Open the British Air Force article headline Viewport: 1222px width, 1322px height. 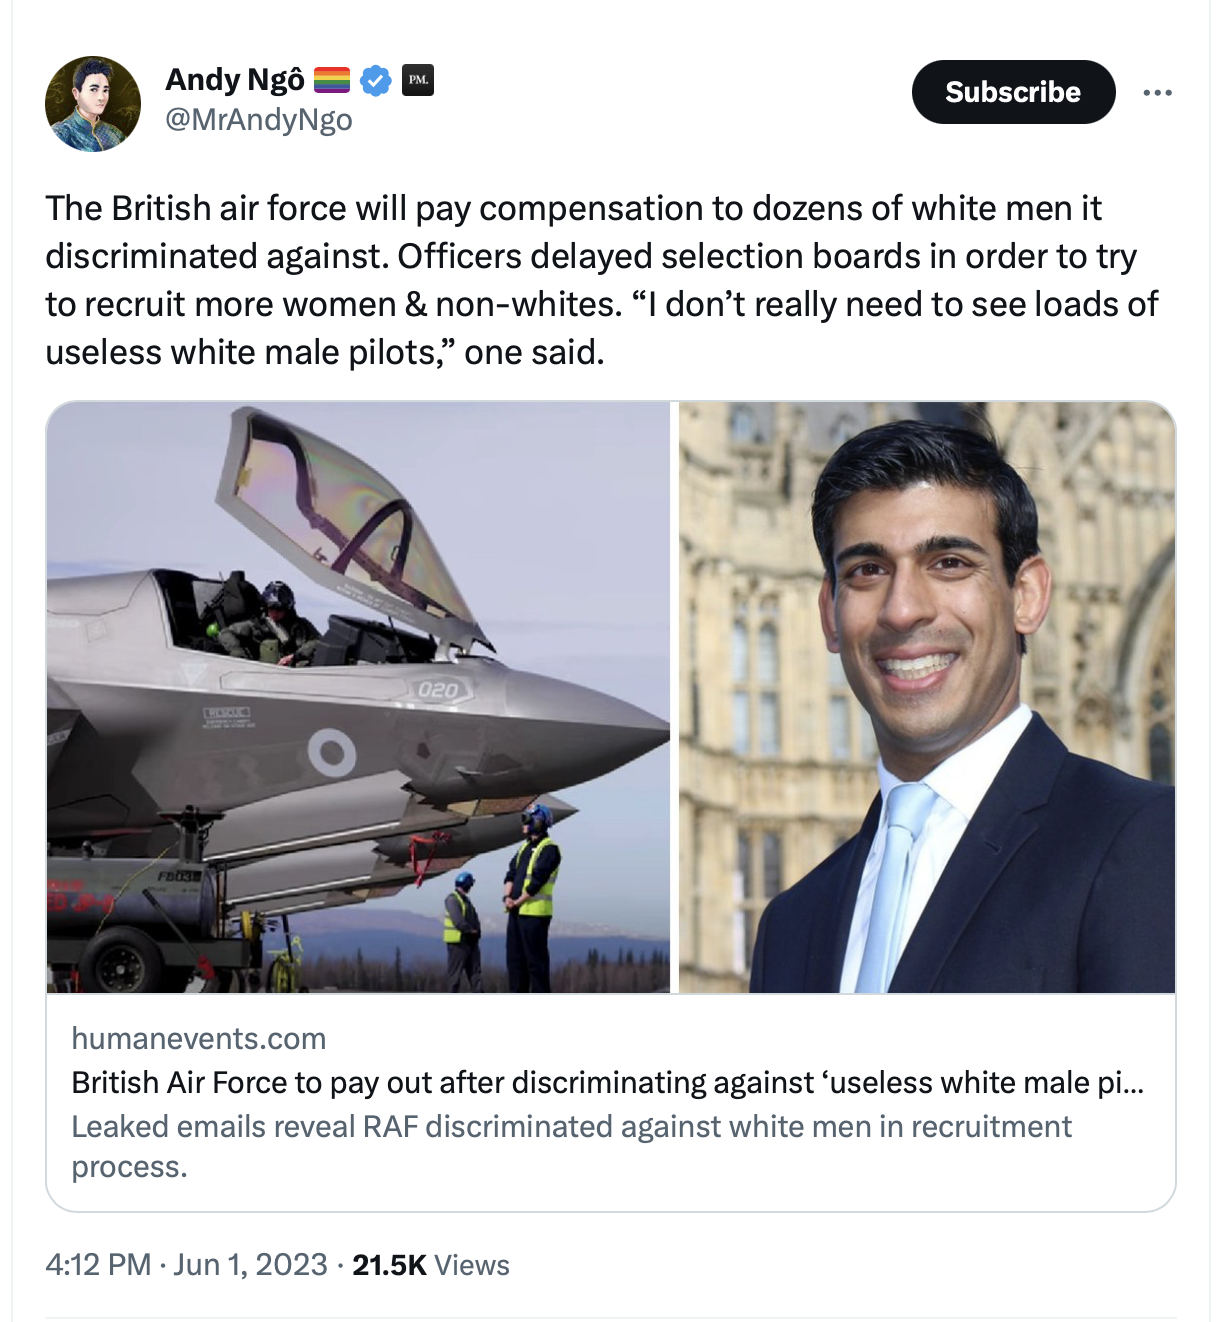point(608,1082)
